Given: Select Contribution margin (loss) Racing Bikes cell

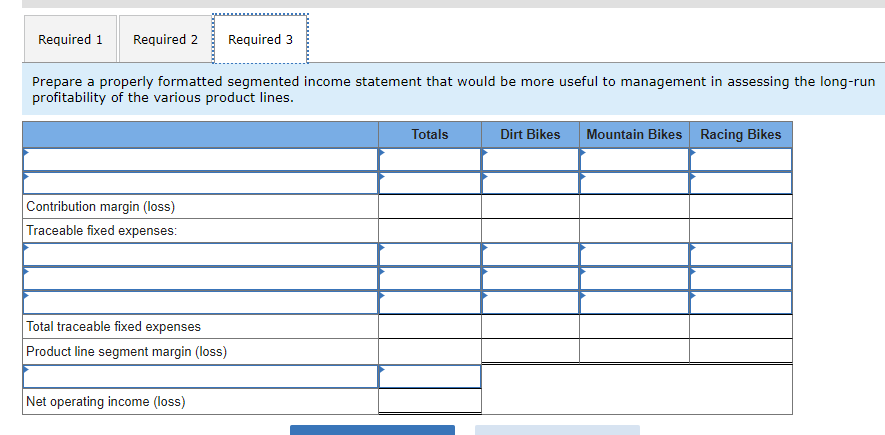Looking at the screenshot, I should (x=741, y=207).
